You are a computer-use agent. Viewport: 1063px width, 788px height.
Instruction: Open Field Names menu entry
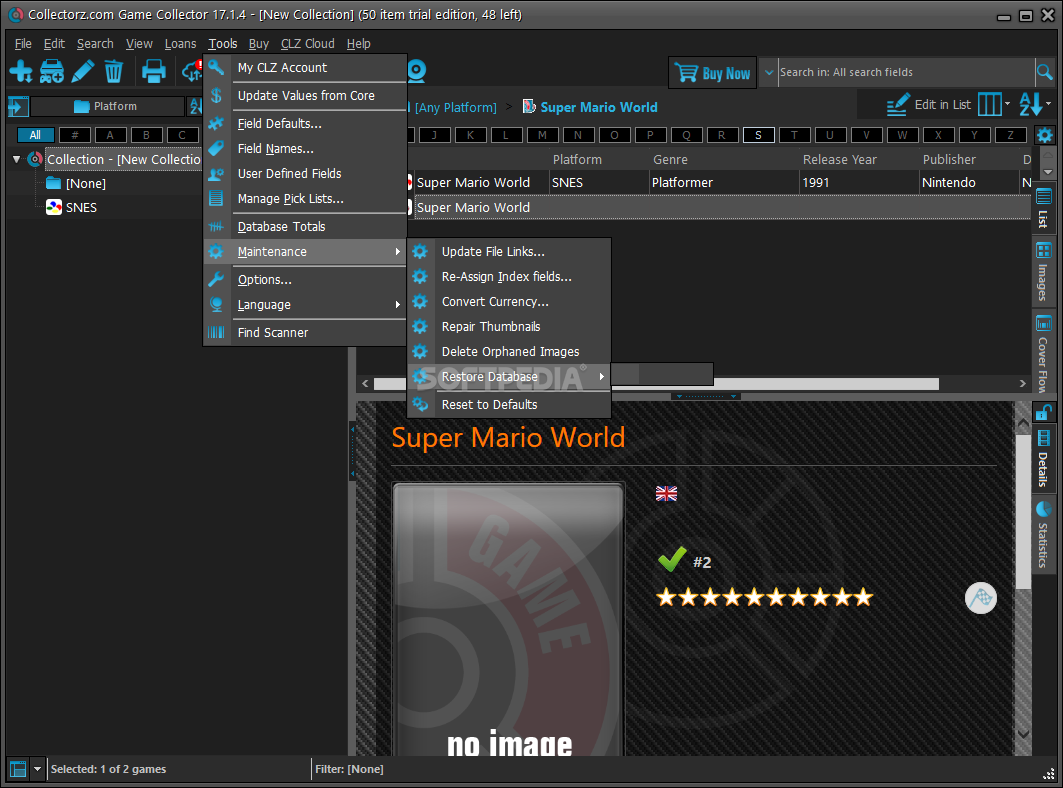point(306,149)
